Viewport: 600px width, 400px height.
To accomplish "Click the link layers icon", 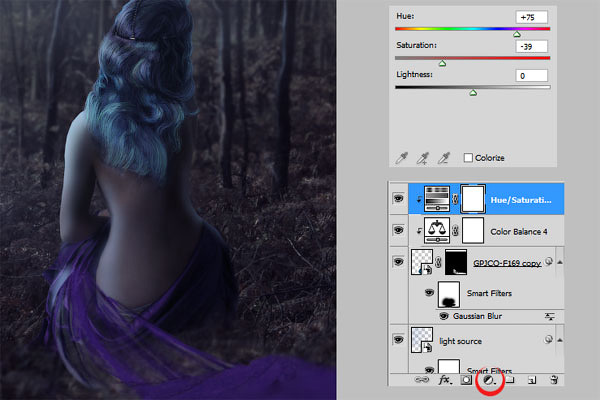I will pyautogui.click(x=422, y=380).
